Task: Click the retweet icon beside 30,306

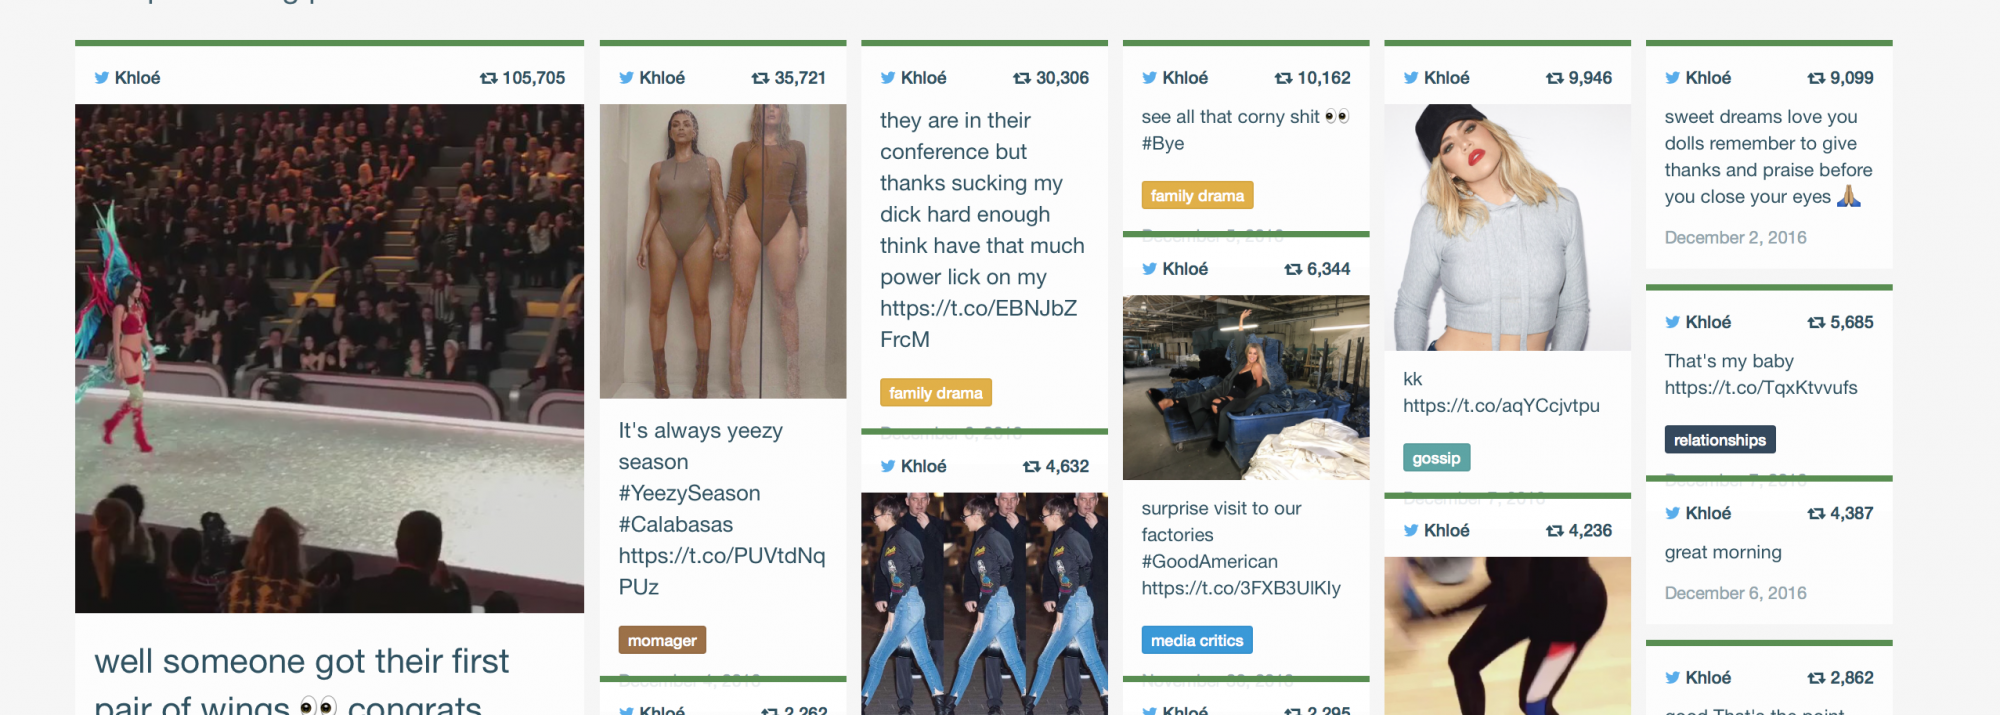Action: [1022, 78]
